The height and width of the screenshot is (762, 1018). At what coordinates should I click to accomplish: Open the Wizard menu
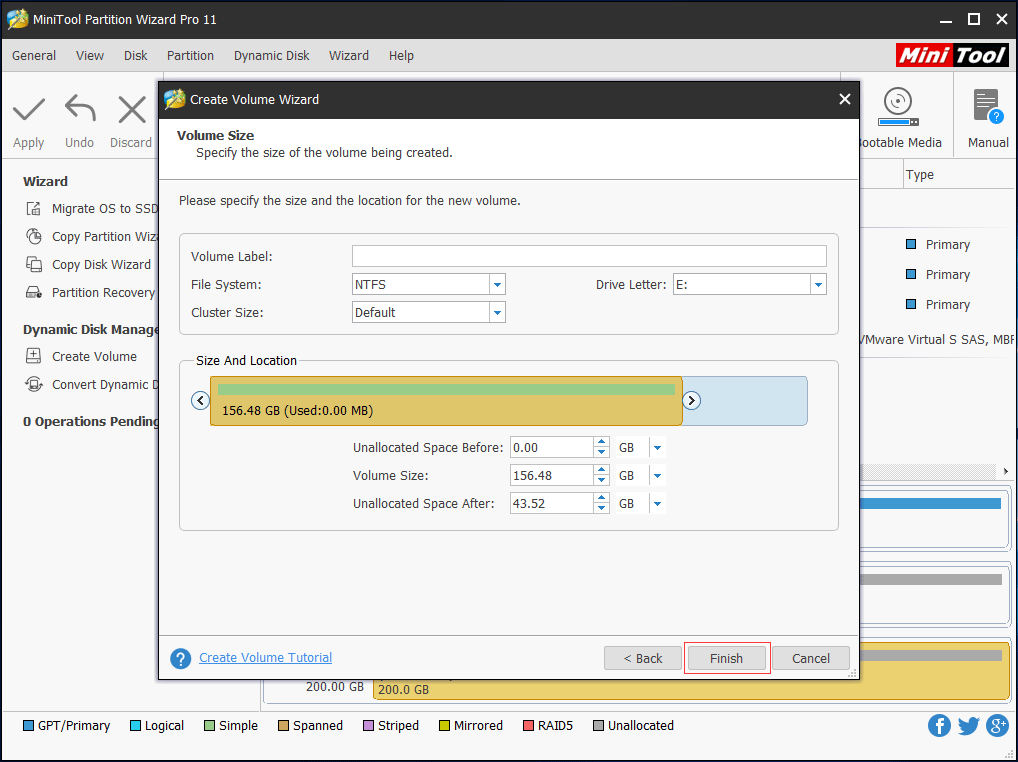tap(348, 55)
